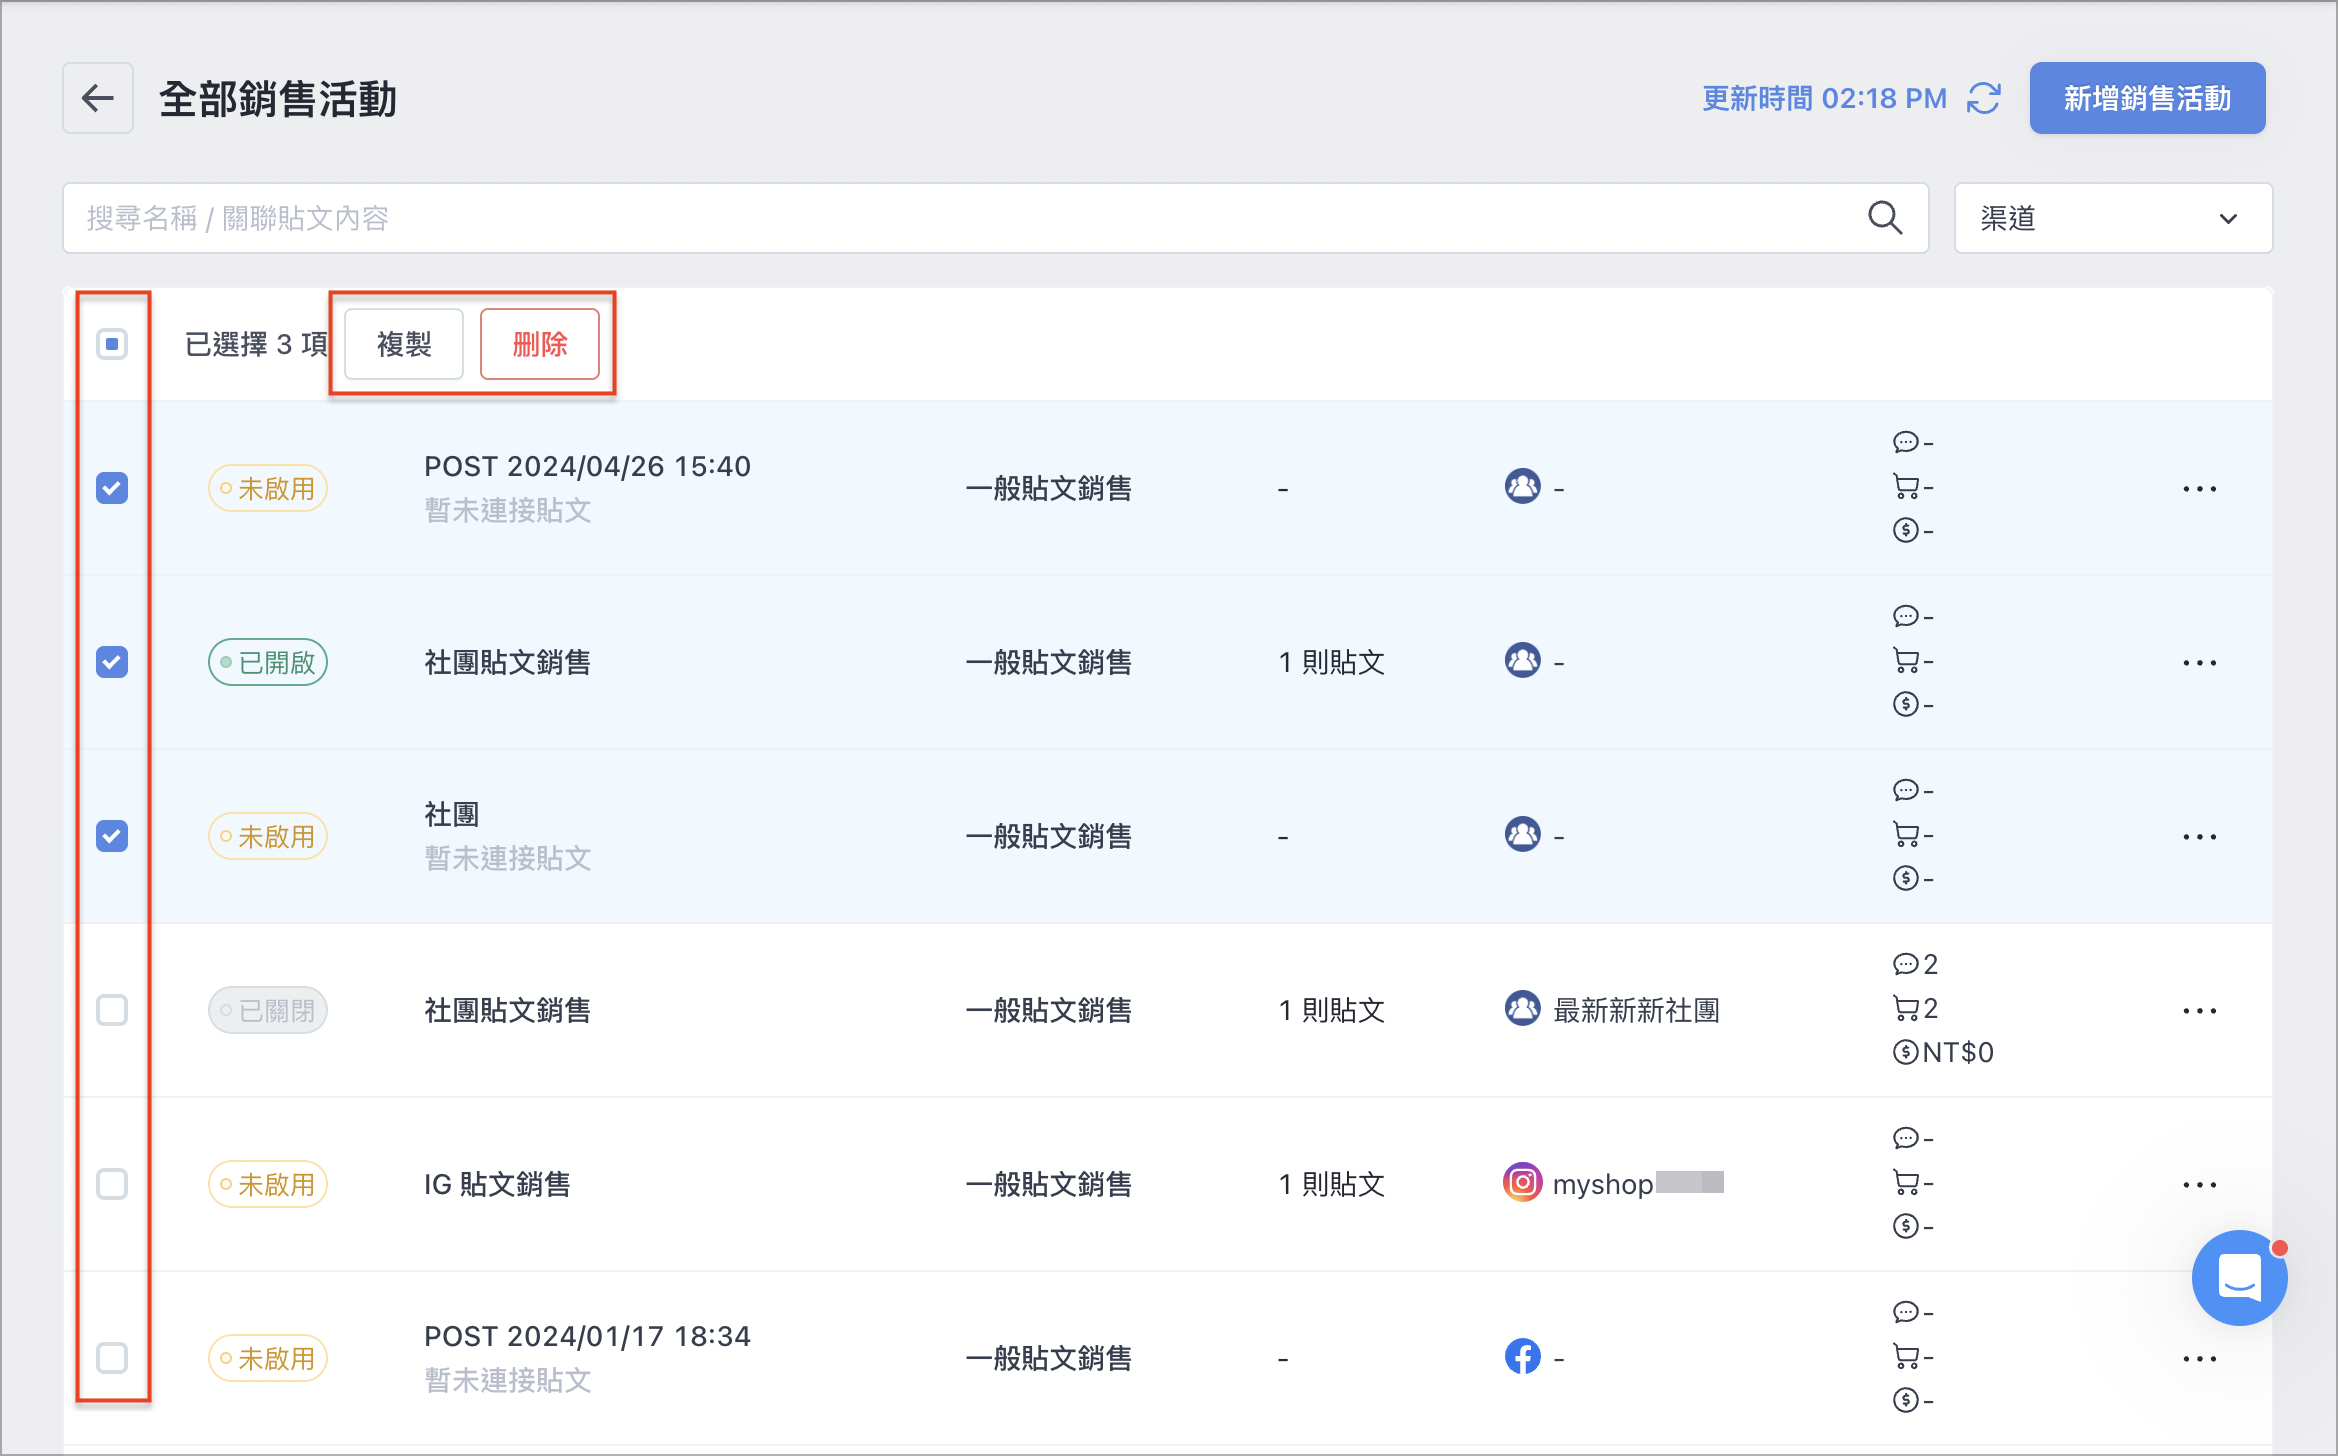The height and width of the screenshot is (1456, 2338).
Task: Uncheck the enabled 社團貼文銷售 row checkbox
Action: [112, 662]
